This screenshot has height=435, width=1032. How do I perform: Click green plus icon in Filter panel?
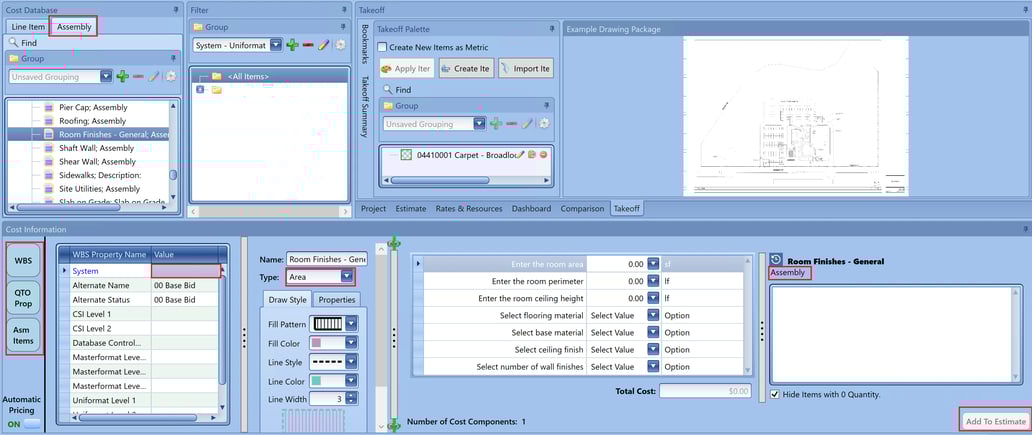tap(292, 45)
